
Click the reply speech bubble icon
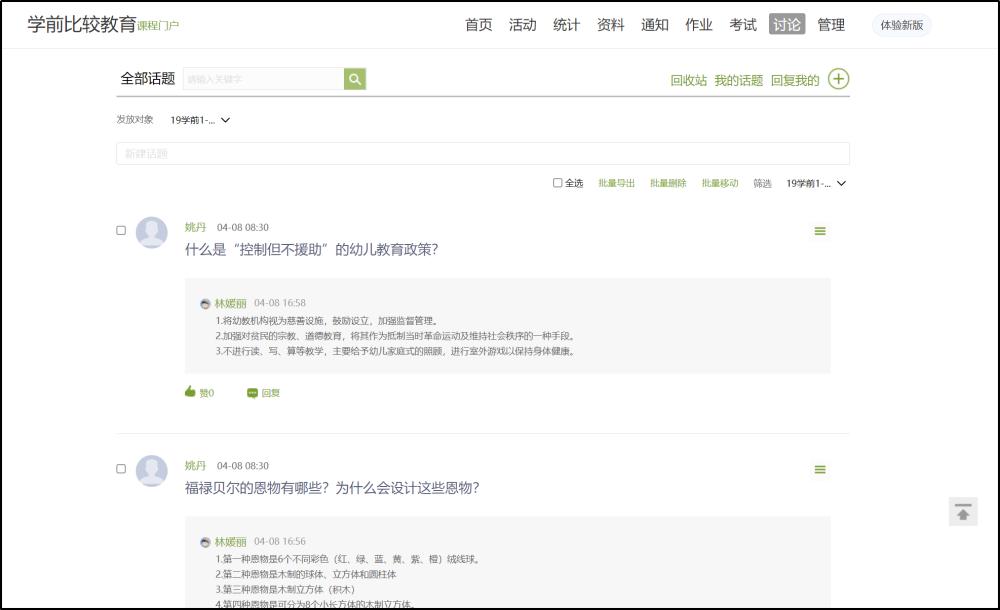point(253,393)
